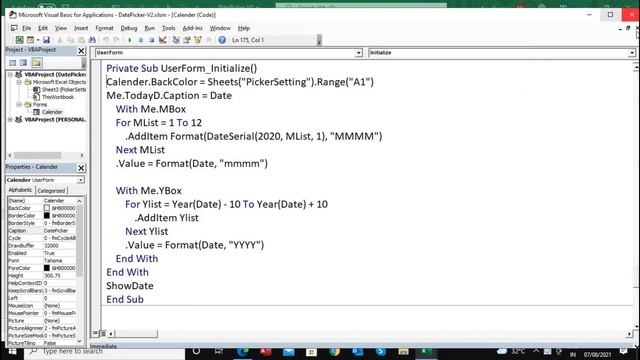This screenshot has width=640, height=360.
Task: Open the UserForm object dropdown
Action: pos(358,53)
